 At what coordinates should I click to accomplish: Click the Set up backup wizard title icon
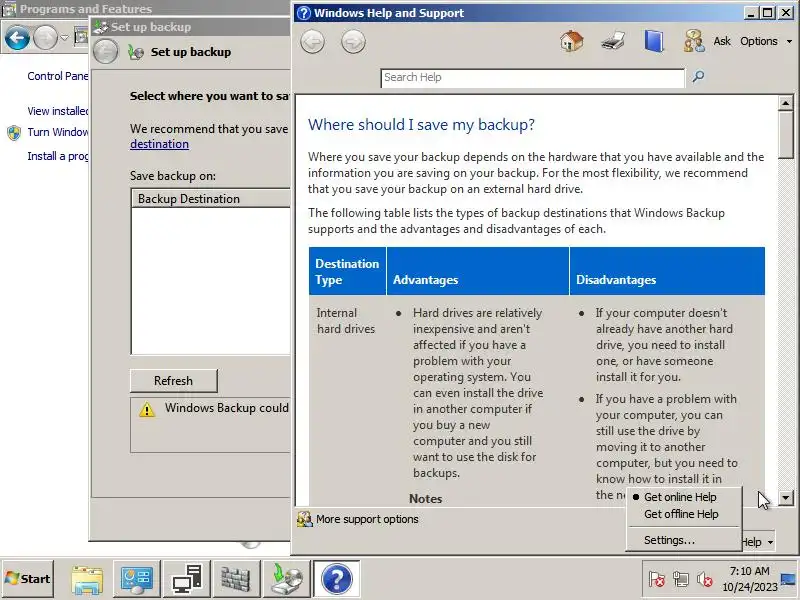coord(136,52)
